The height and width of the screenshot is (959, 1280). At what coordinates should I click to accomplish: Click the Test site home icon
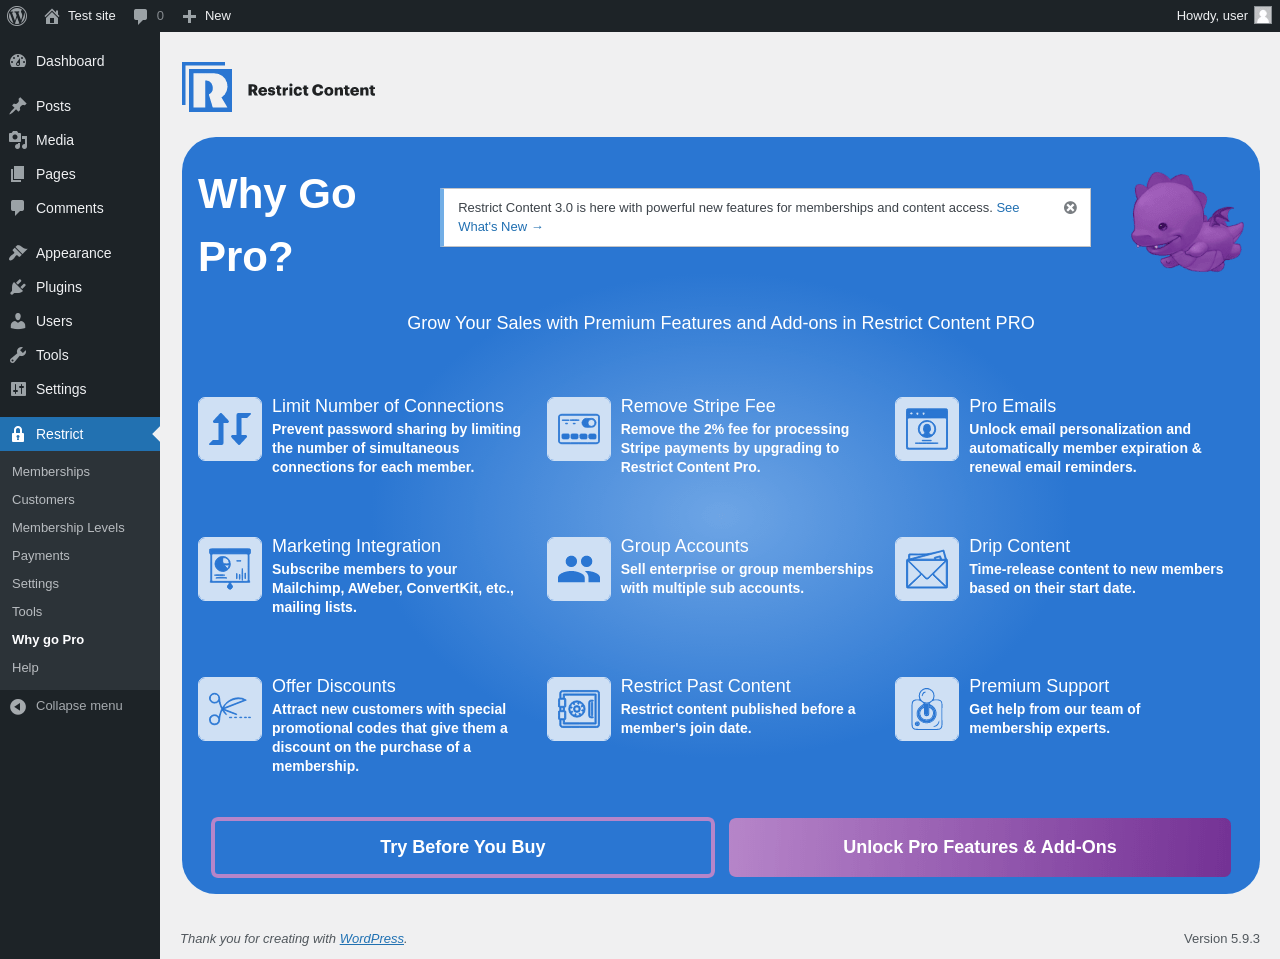(52, 16)
